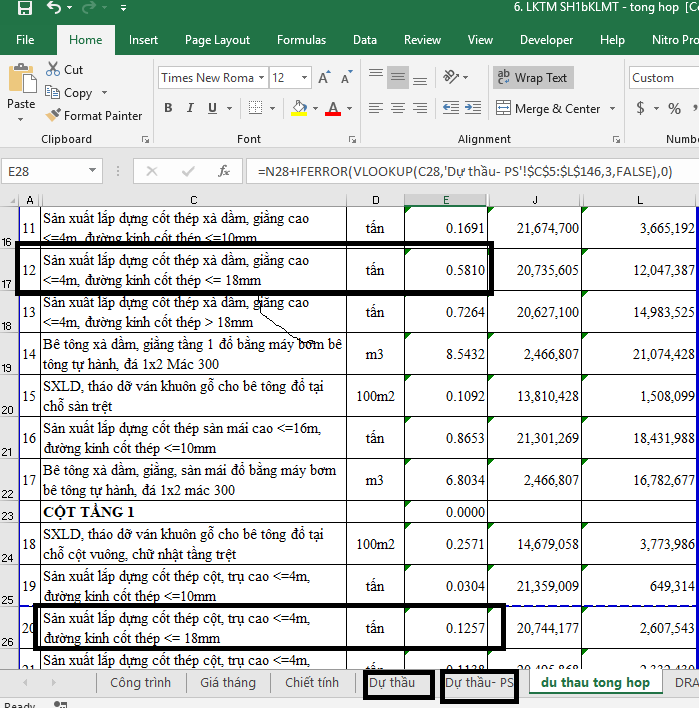
Task: Copy the selected cells
Action: 69,93
